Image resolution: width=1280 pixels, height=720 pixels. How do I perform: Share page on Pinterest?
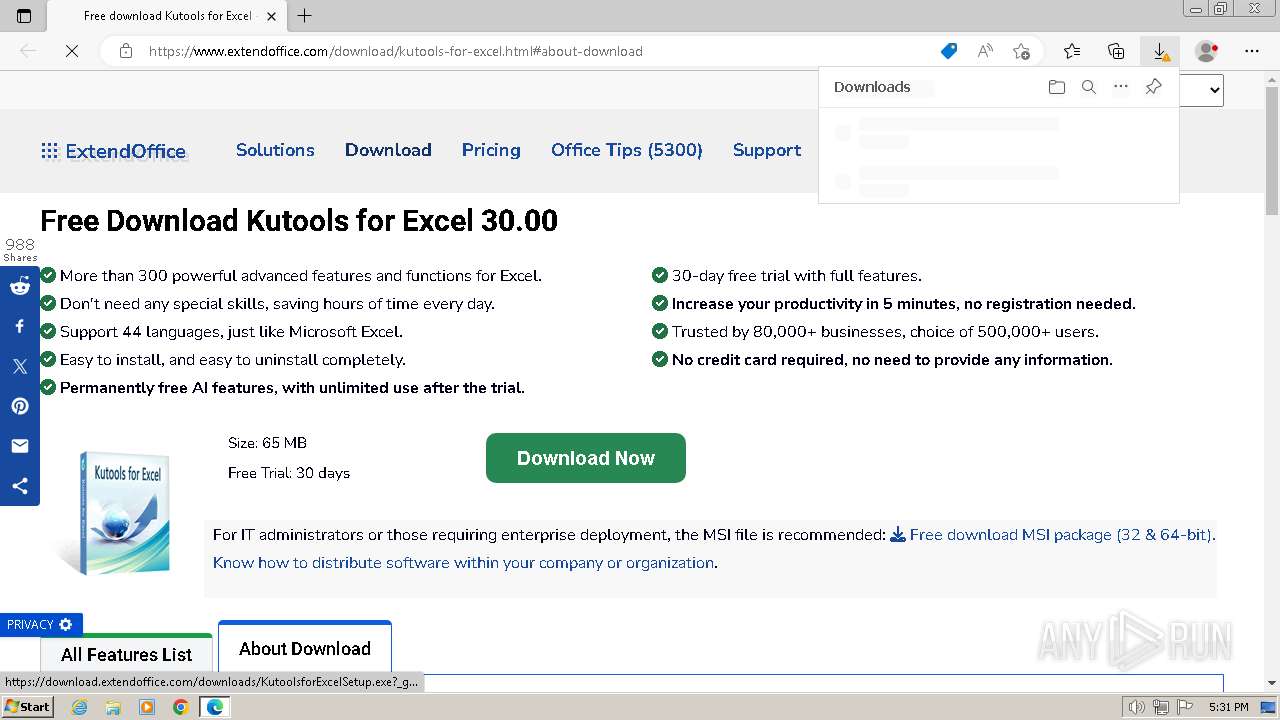[x=20, y=406]
